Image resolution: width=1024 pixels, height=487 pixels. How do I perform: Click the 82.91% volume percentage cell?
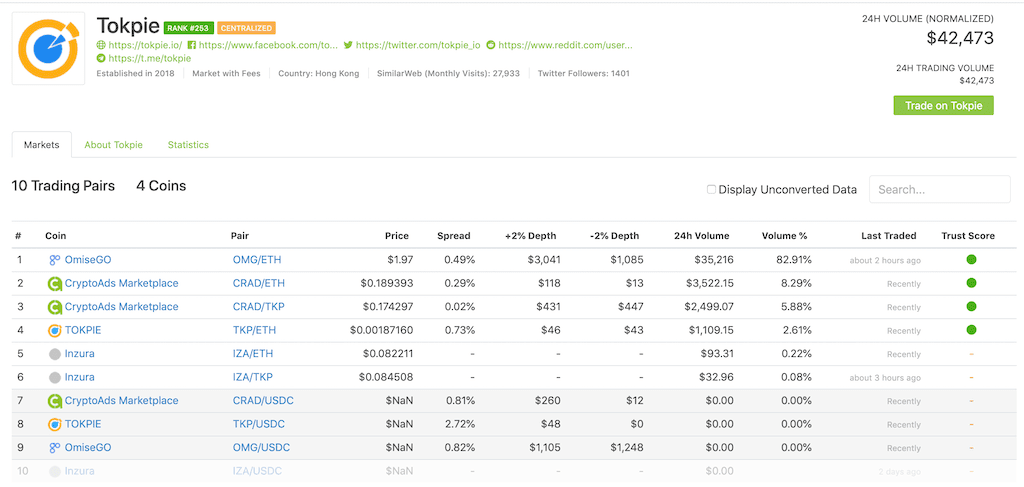point(792,260)
